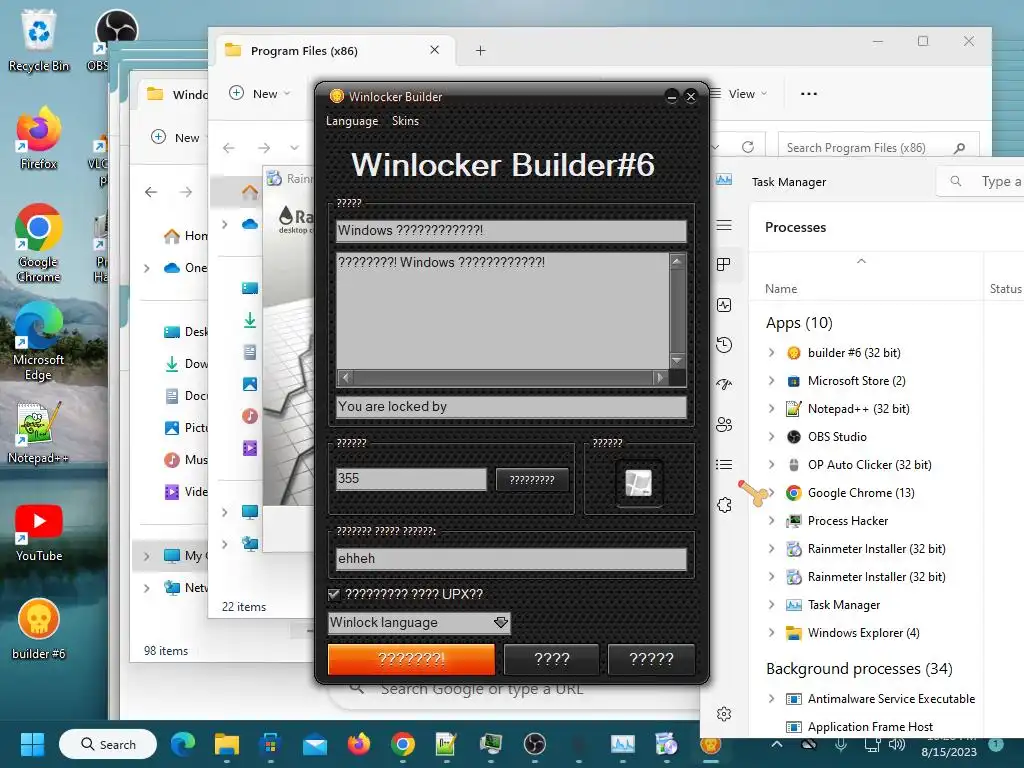Expand Windows Explorer (4) process group
This screenshot has height=768, width=1024.
(x=771, y=633)
